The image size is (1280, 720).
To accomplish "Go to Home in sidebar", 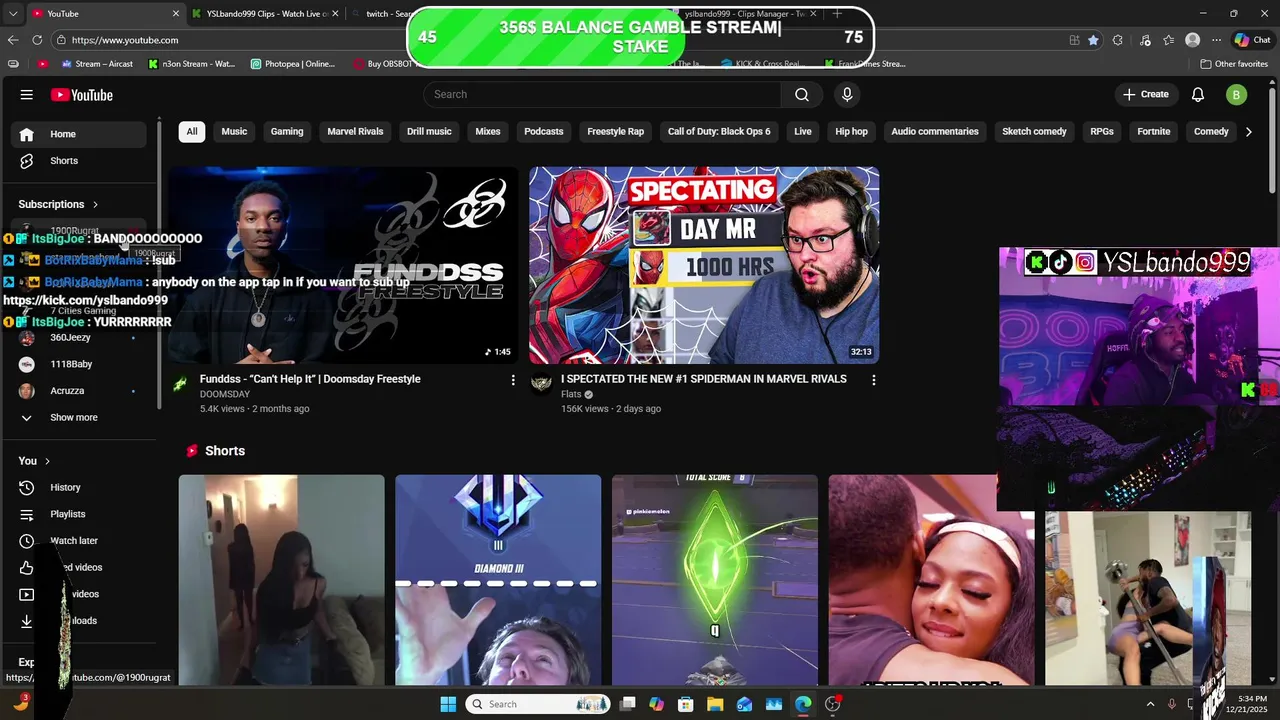I will click(80, 134).
